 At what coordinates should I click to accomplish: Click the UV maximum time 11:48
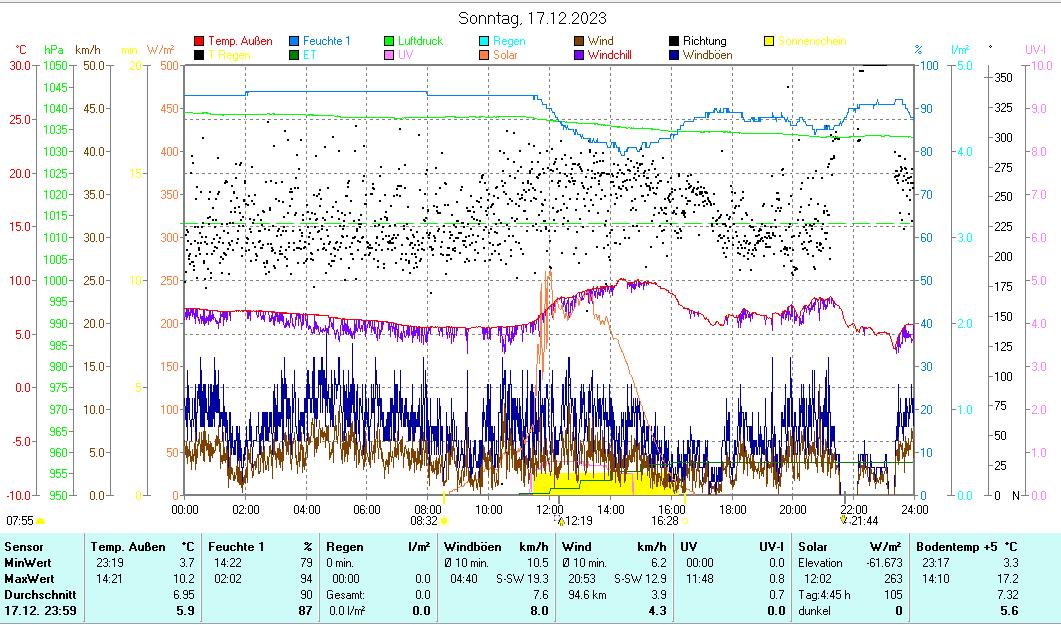(x=700, y=579)
